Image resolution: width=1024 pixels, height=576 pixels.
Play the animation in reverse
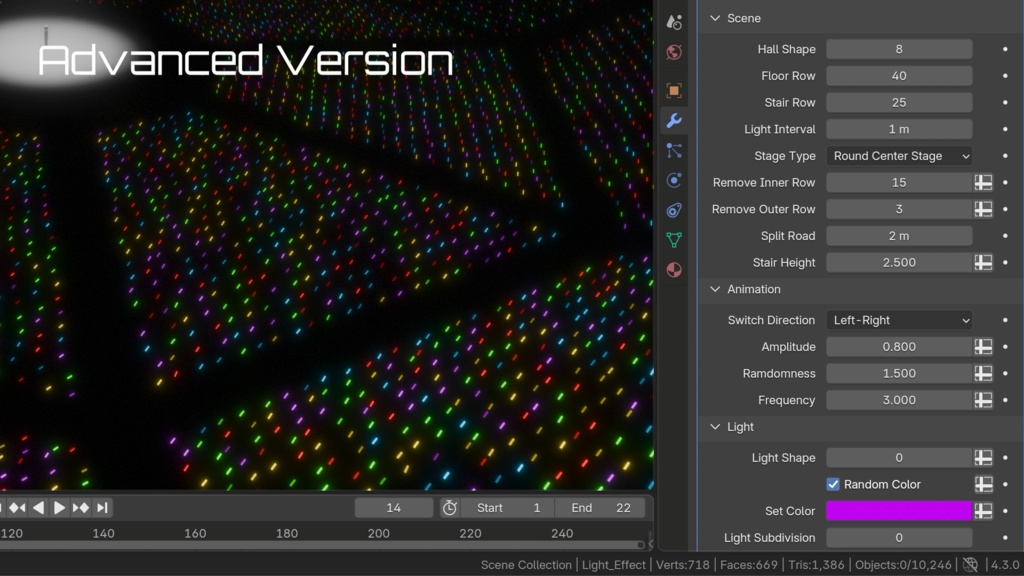click(x=39, y=507)
